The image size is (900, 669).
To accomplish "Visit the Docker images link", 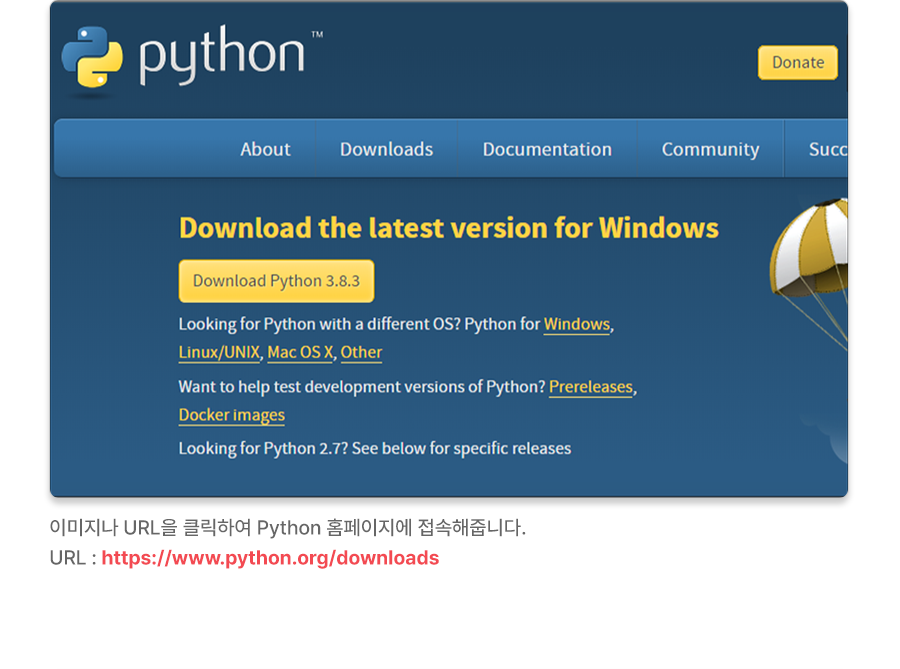I will tap(232, 415).
